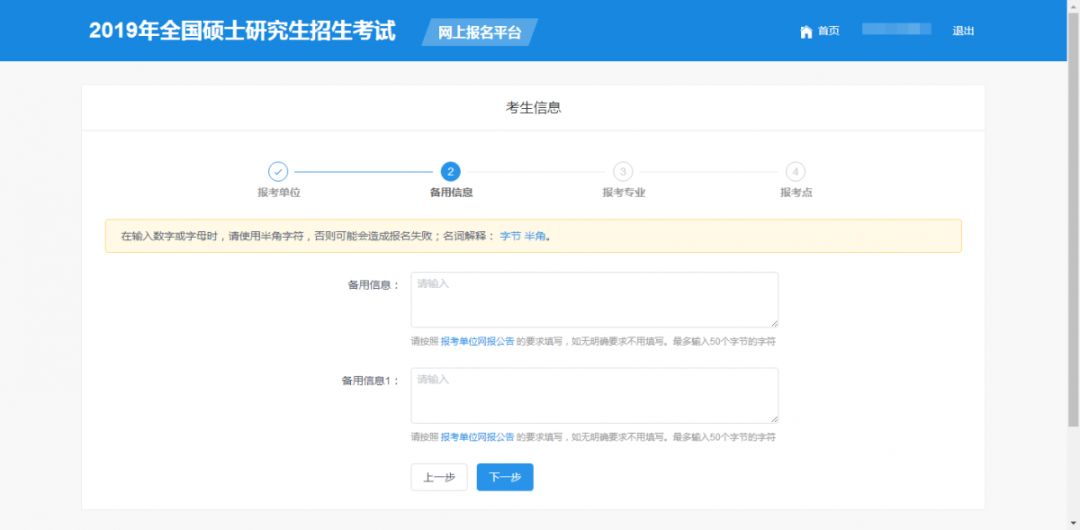Screen dimensions: 1080x530
Task: Click the blurred username in header
Action: 896,29
